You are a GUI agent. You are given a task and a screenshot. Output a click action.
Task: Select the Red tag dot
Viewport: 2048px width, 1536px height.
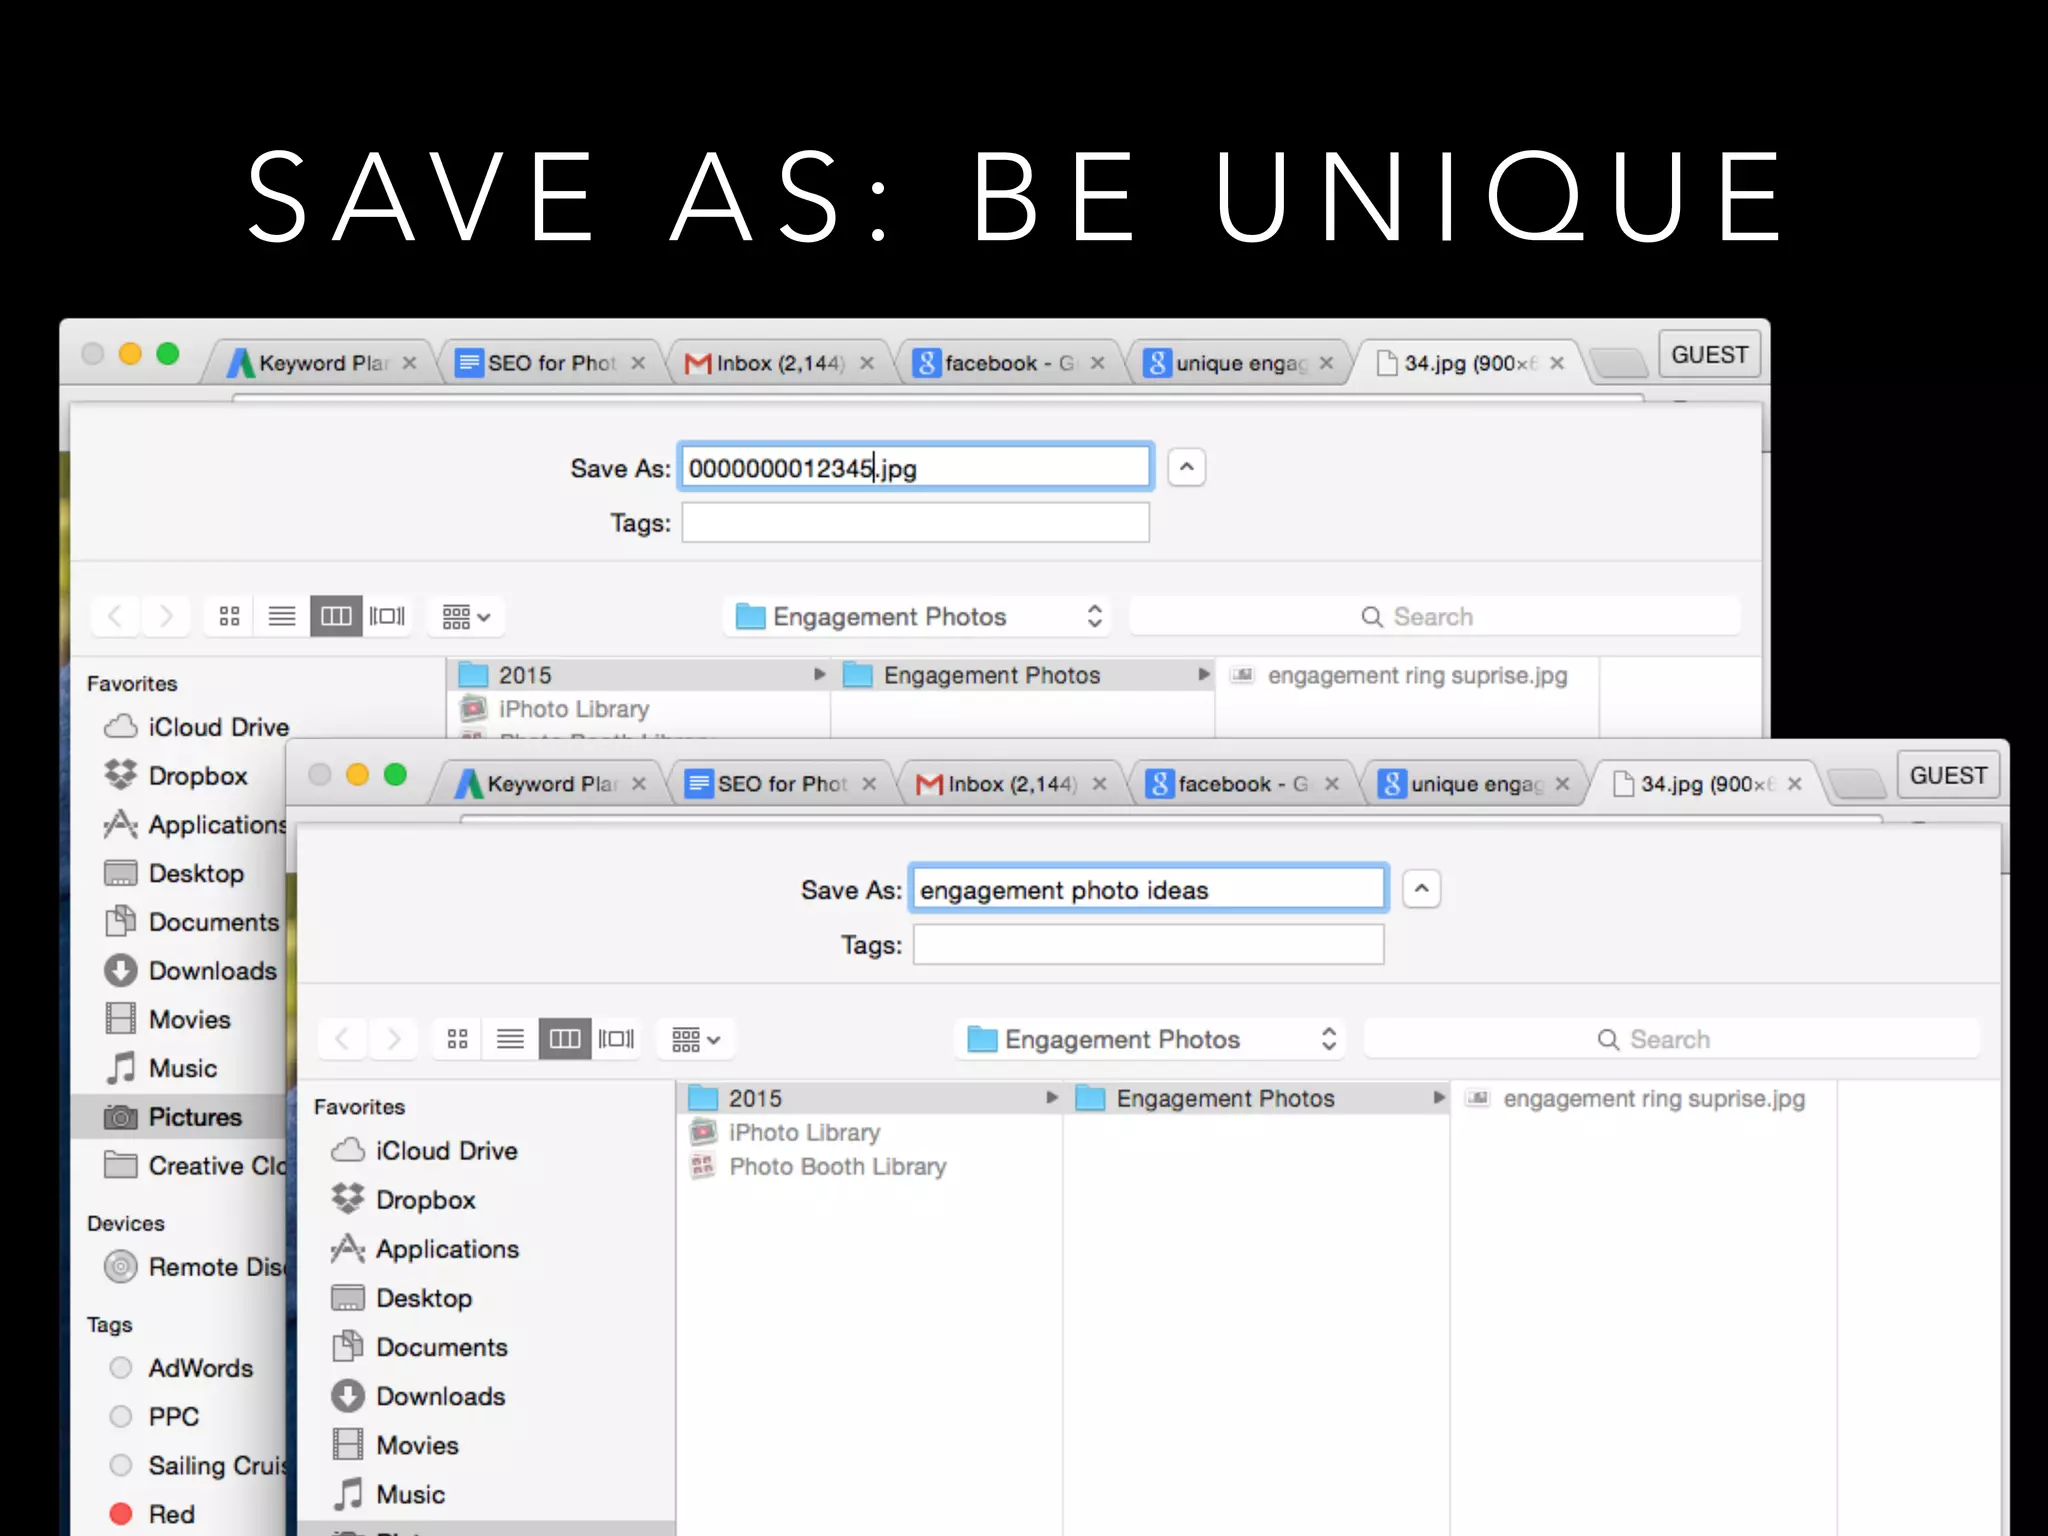point(121,1514)
